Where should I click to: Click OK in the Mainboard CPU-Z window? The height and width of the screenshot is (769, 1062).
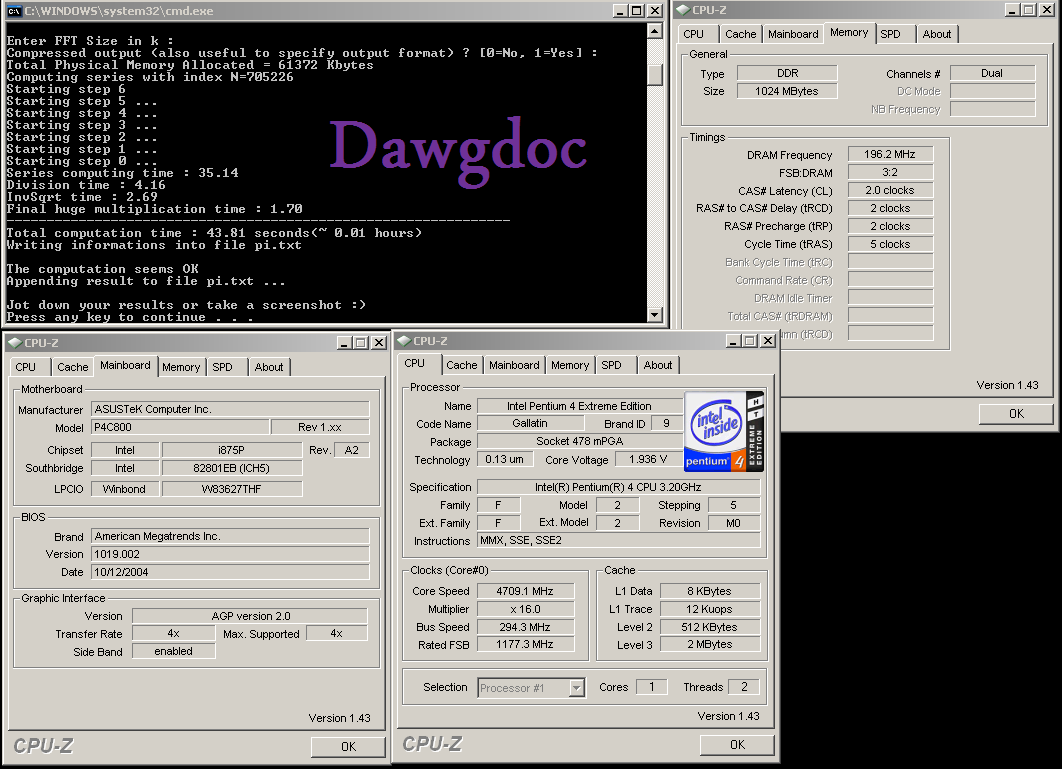(348, 747)
